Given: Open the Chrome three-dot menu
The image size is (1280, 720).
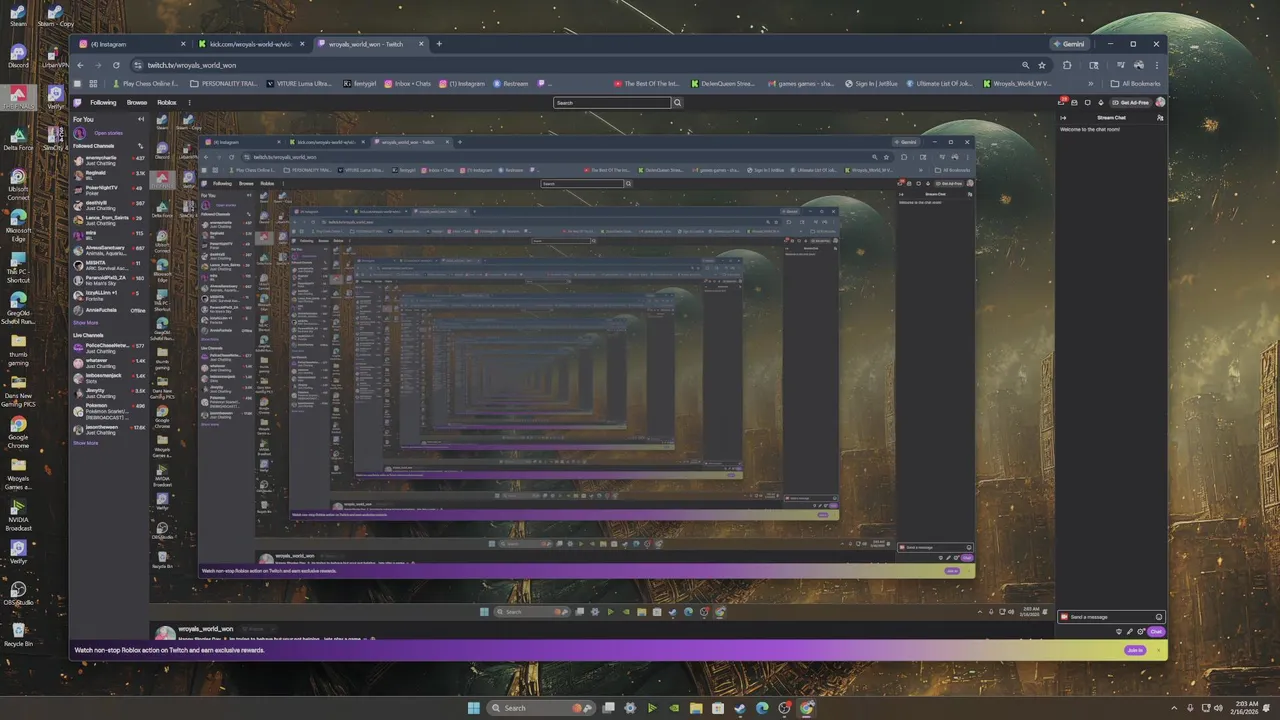Looking at the screenshot, I should (x=1158, y=65).
